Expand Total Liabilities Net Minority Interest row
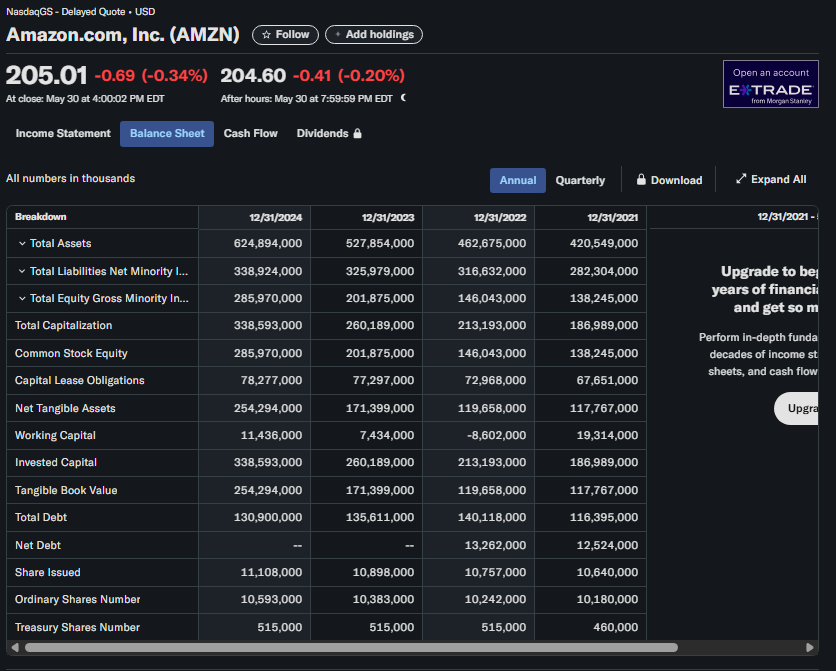 coord(22,271)
